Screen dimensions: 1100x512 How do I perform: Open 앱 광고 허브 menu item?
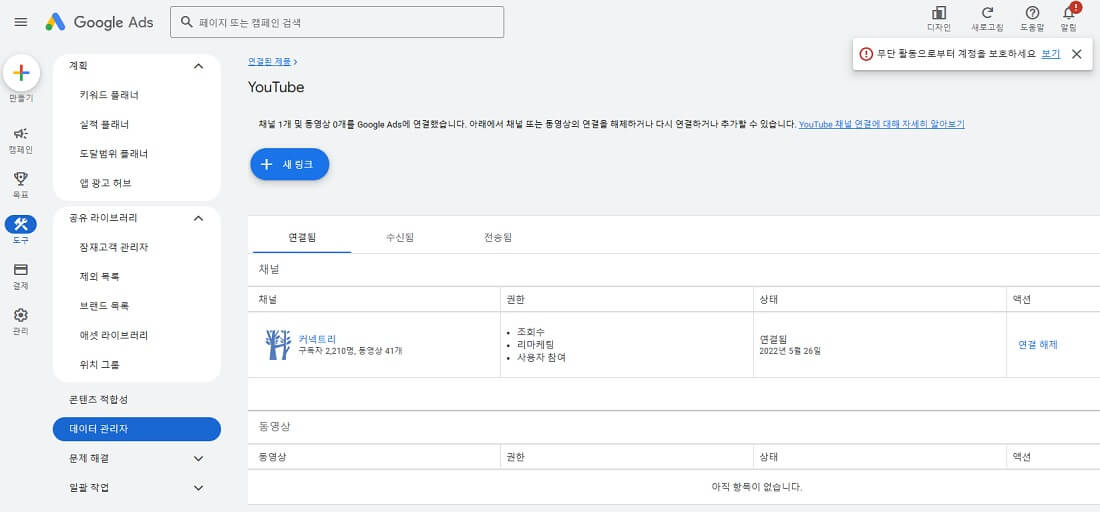106,183
